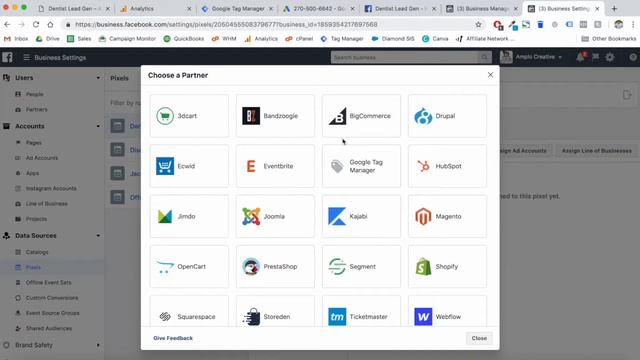Select the Kajabi partner card

click(x=361, y=216)
